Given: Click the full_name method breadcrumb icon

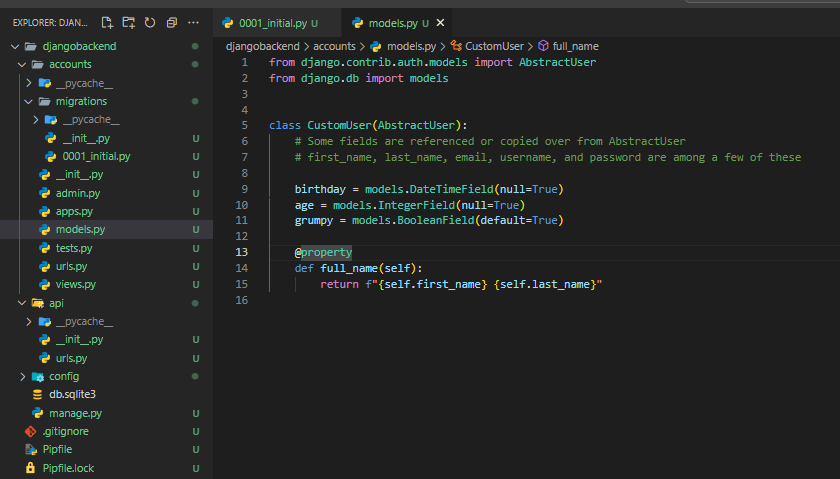Looking at the screenshot, I should [x=544, y=46].
